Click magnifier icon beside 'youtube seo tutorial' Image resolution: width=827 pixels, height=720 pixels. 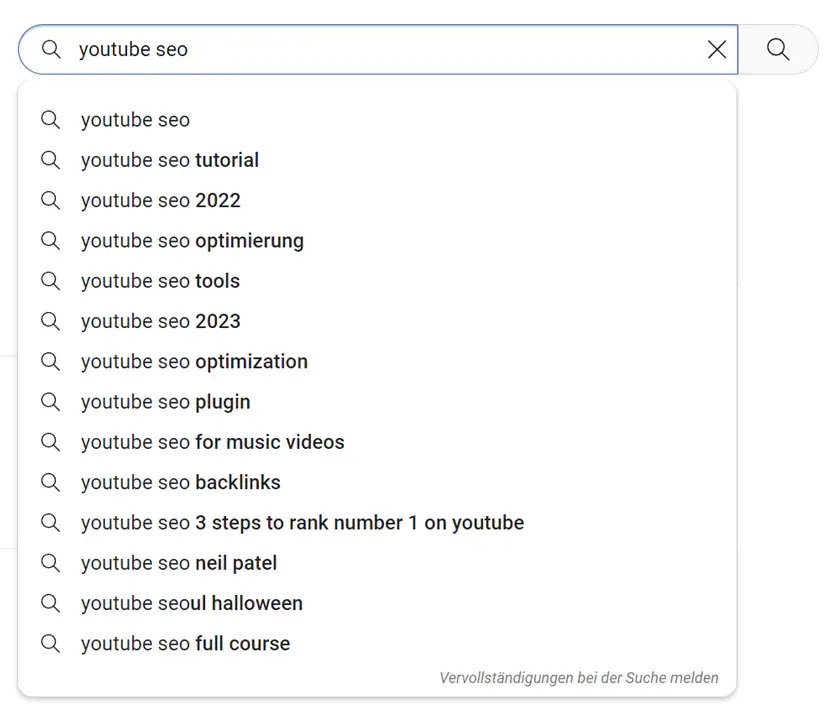pos(51,160)
